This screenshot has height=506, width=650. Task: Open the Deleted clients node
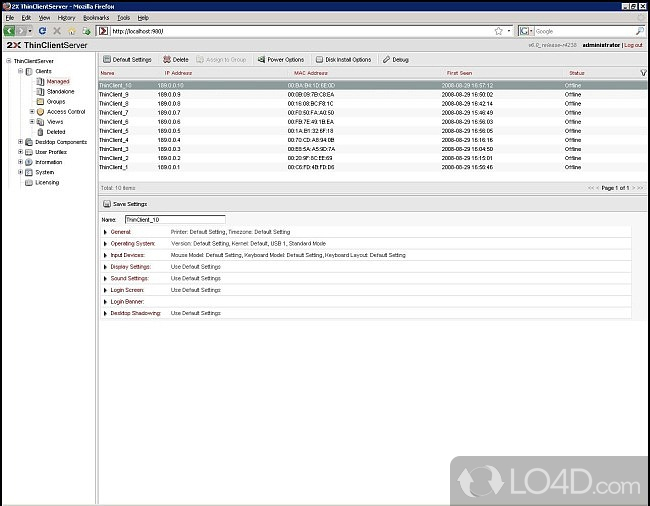(56, 132)
